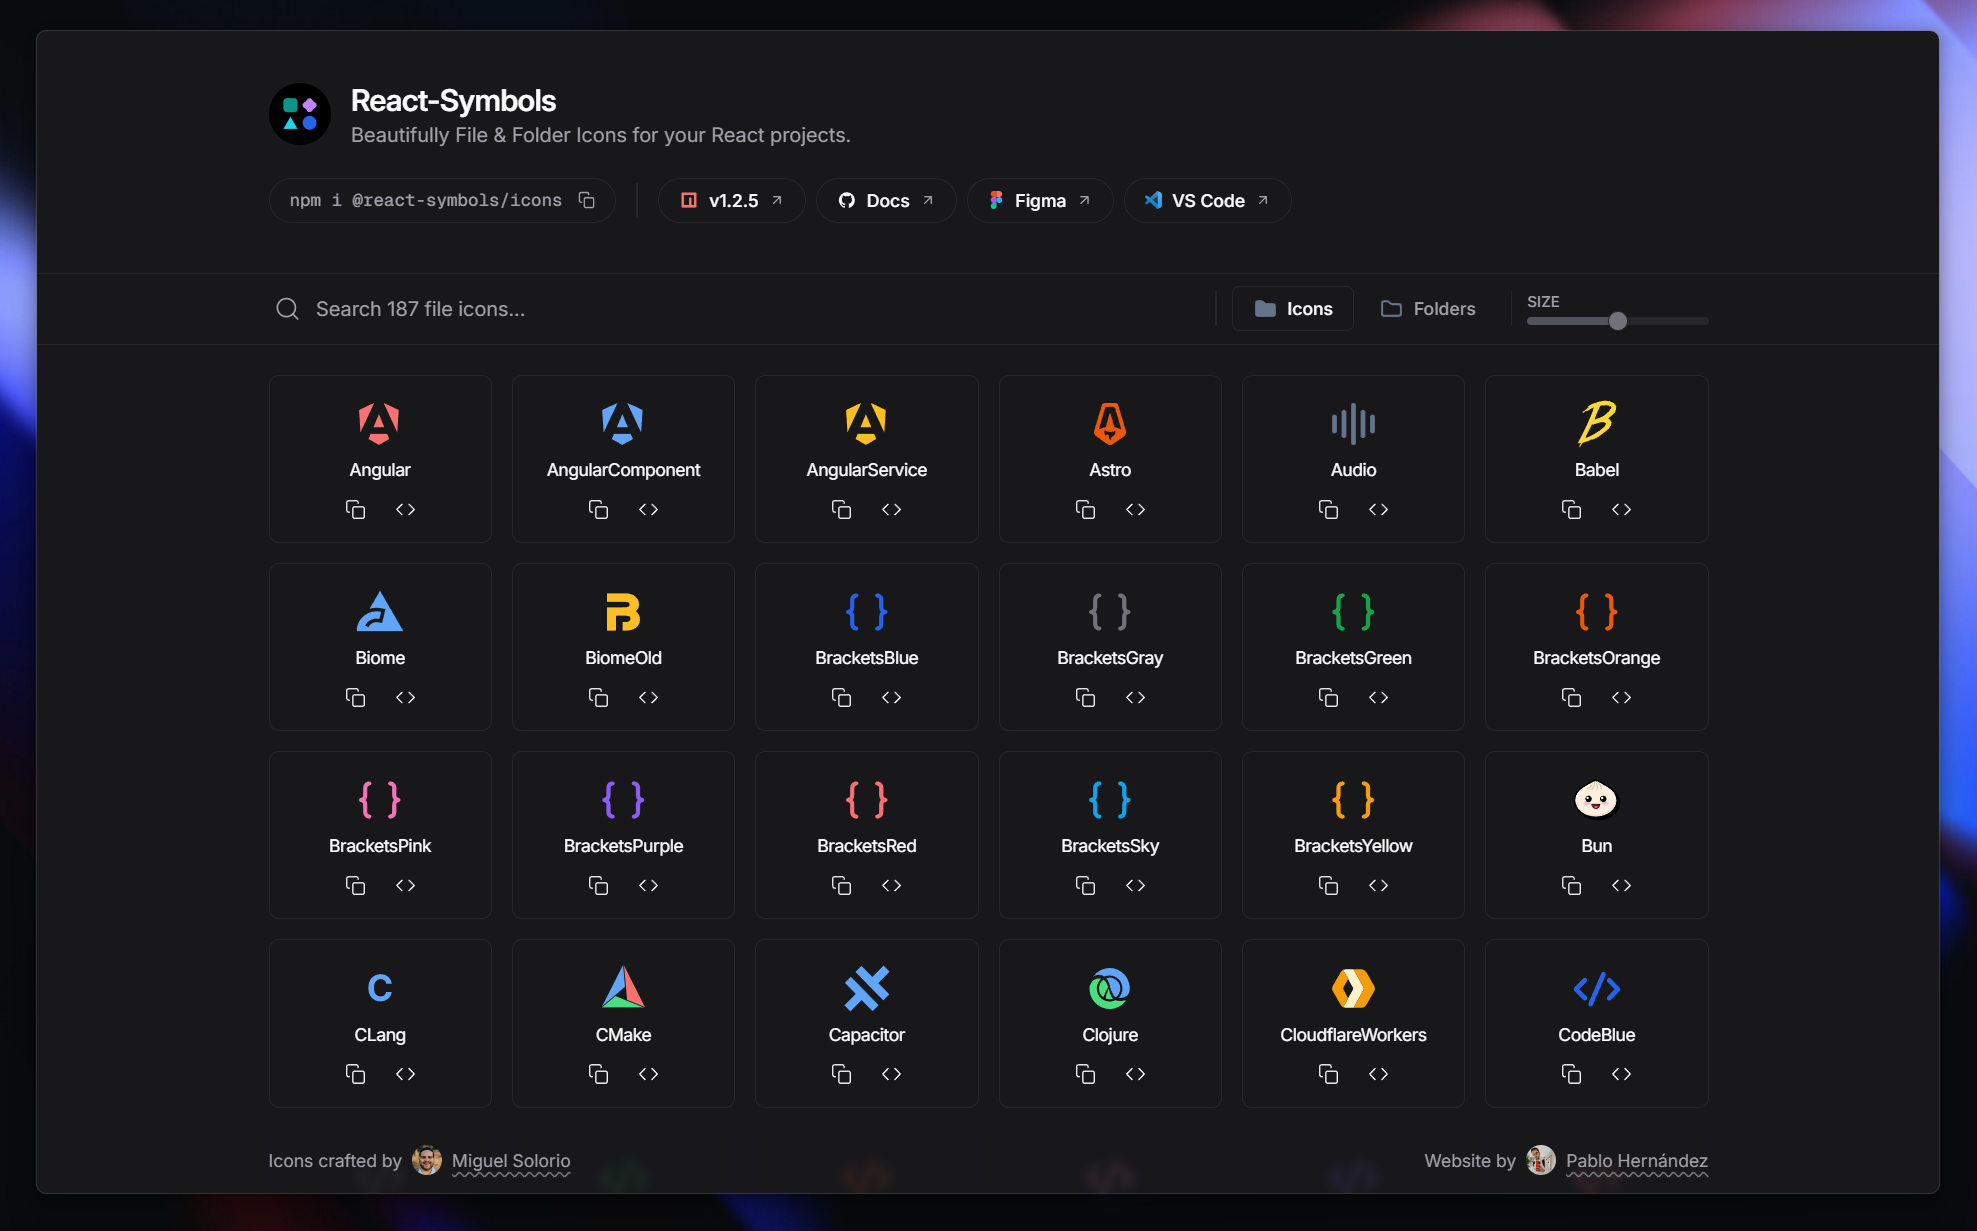Image resolution: width=1977 pixels, height=1231 pixels.
Task: Copy the Bun icon
Action: click(x=1571, y=886)
